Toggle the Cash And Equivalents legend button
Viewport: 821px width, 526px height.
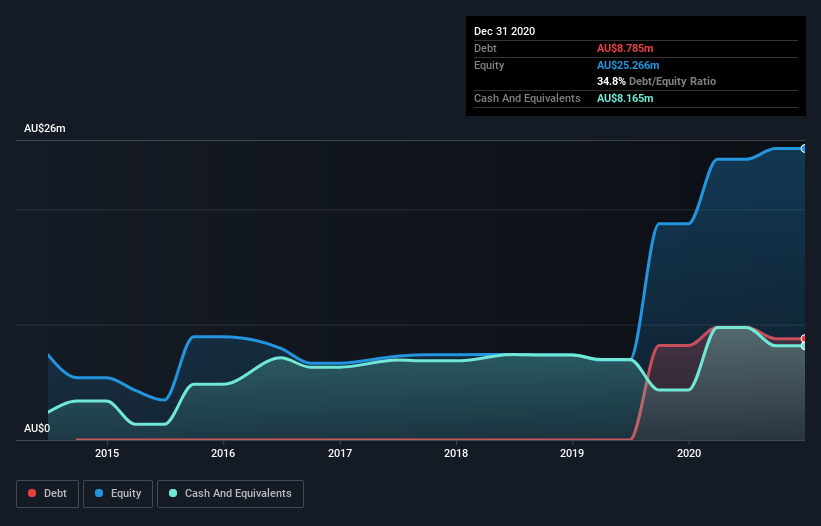pos(230,494)
